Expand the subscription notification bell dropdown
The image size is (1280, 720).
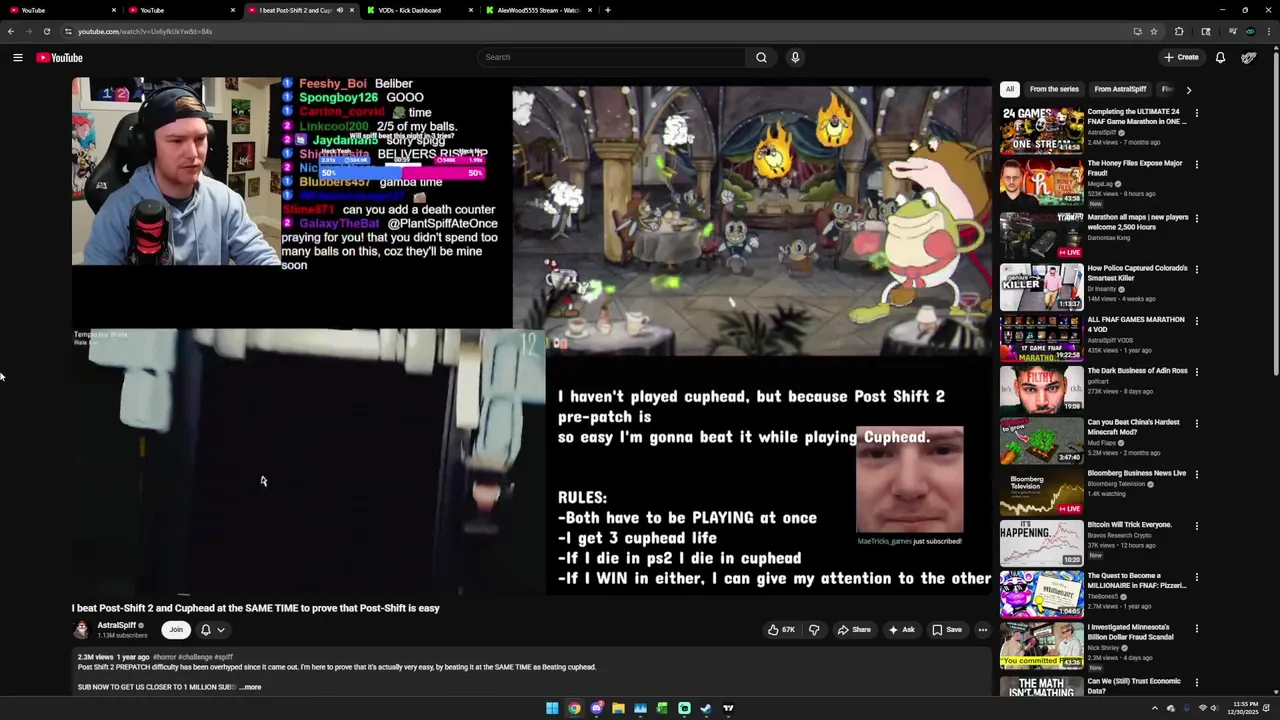tap(212, 630)
